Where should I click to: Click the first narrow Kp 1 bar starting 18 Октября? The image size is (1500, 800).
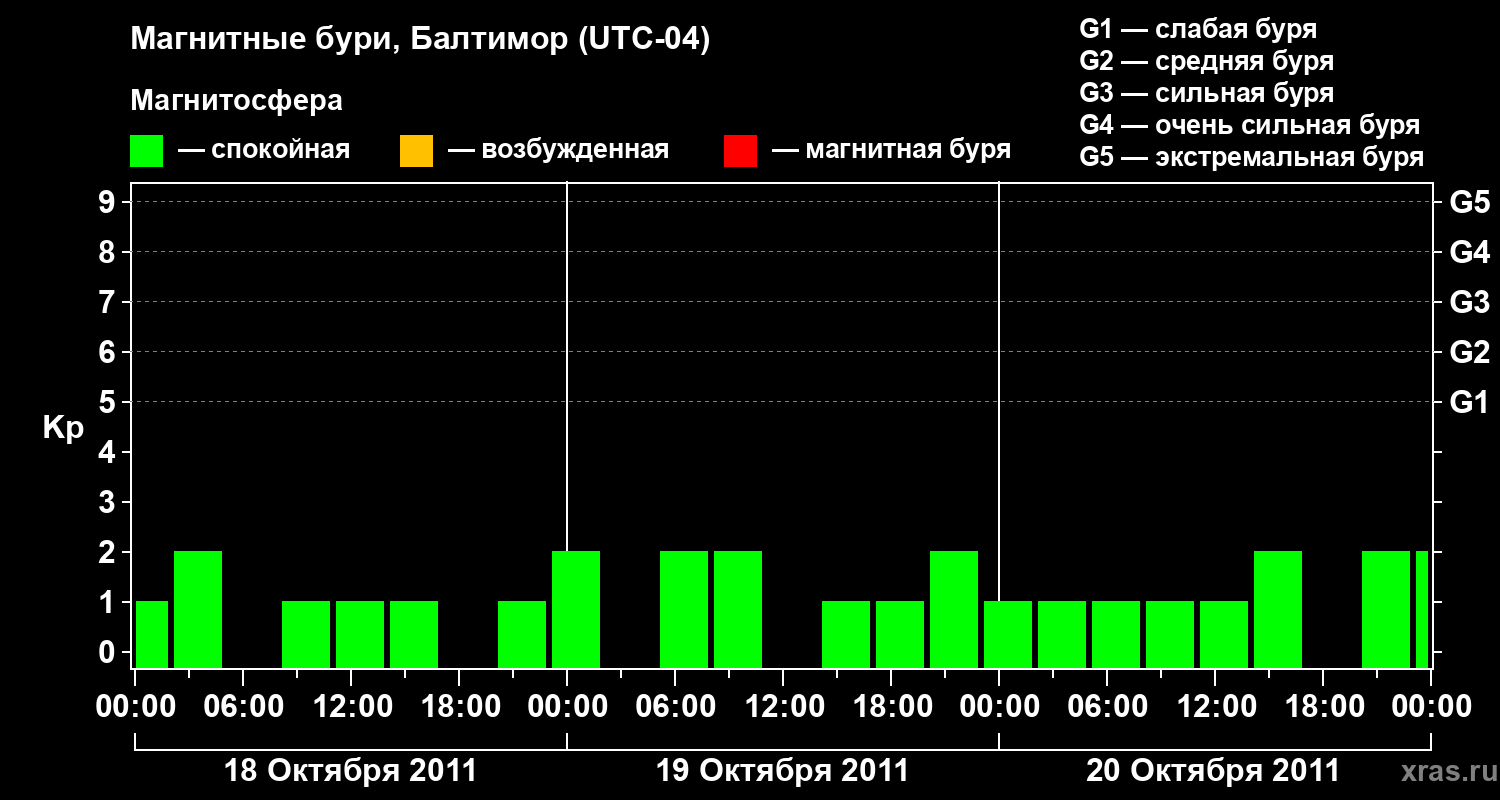pos(152,634)
